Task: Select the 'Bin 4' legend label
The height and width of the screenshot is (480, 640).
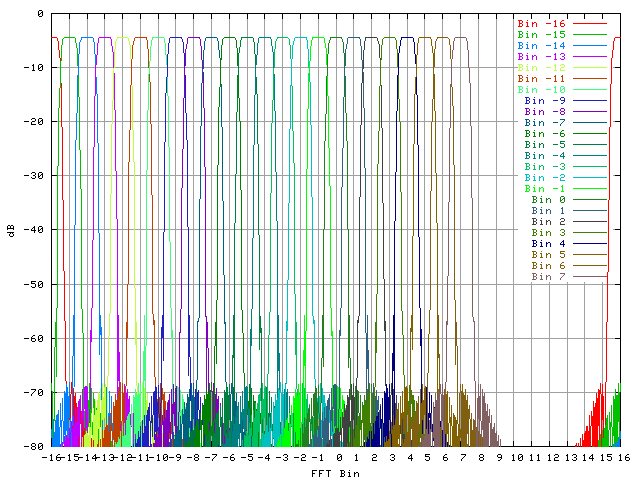Action: tap(548, 243)
